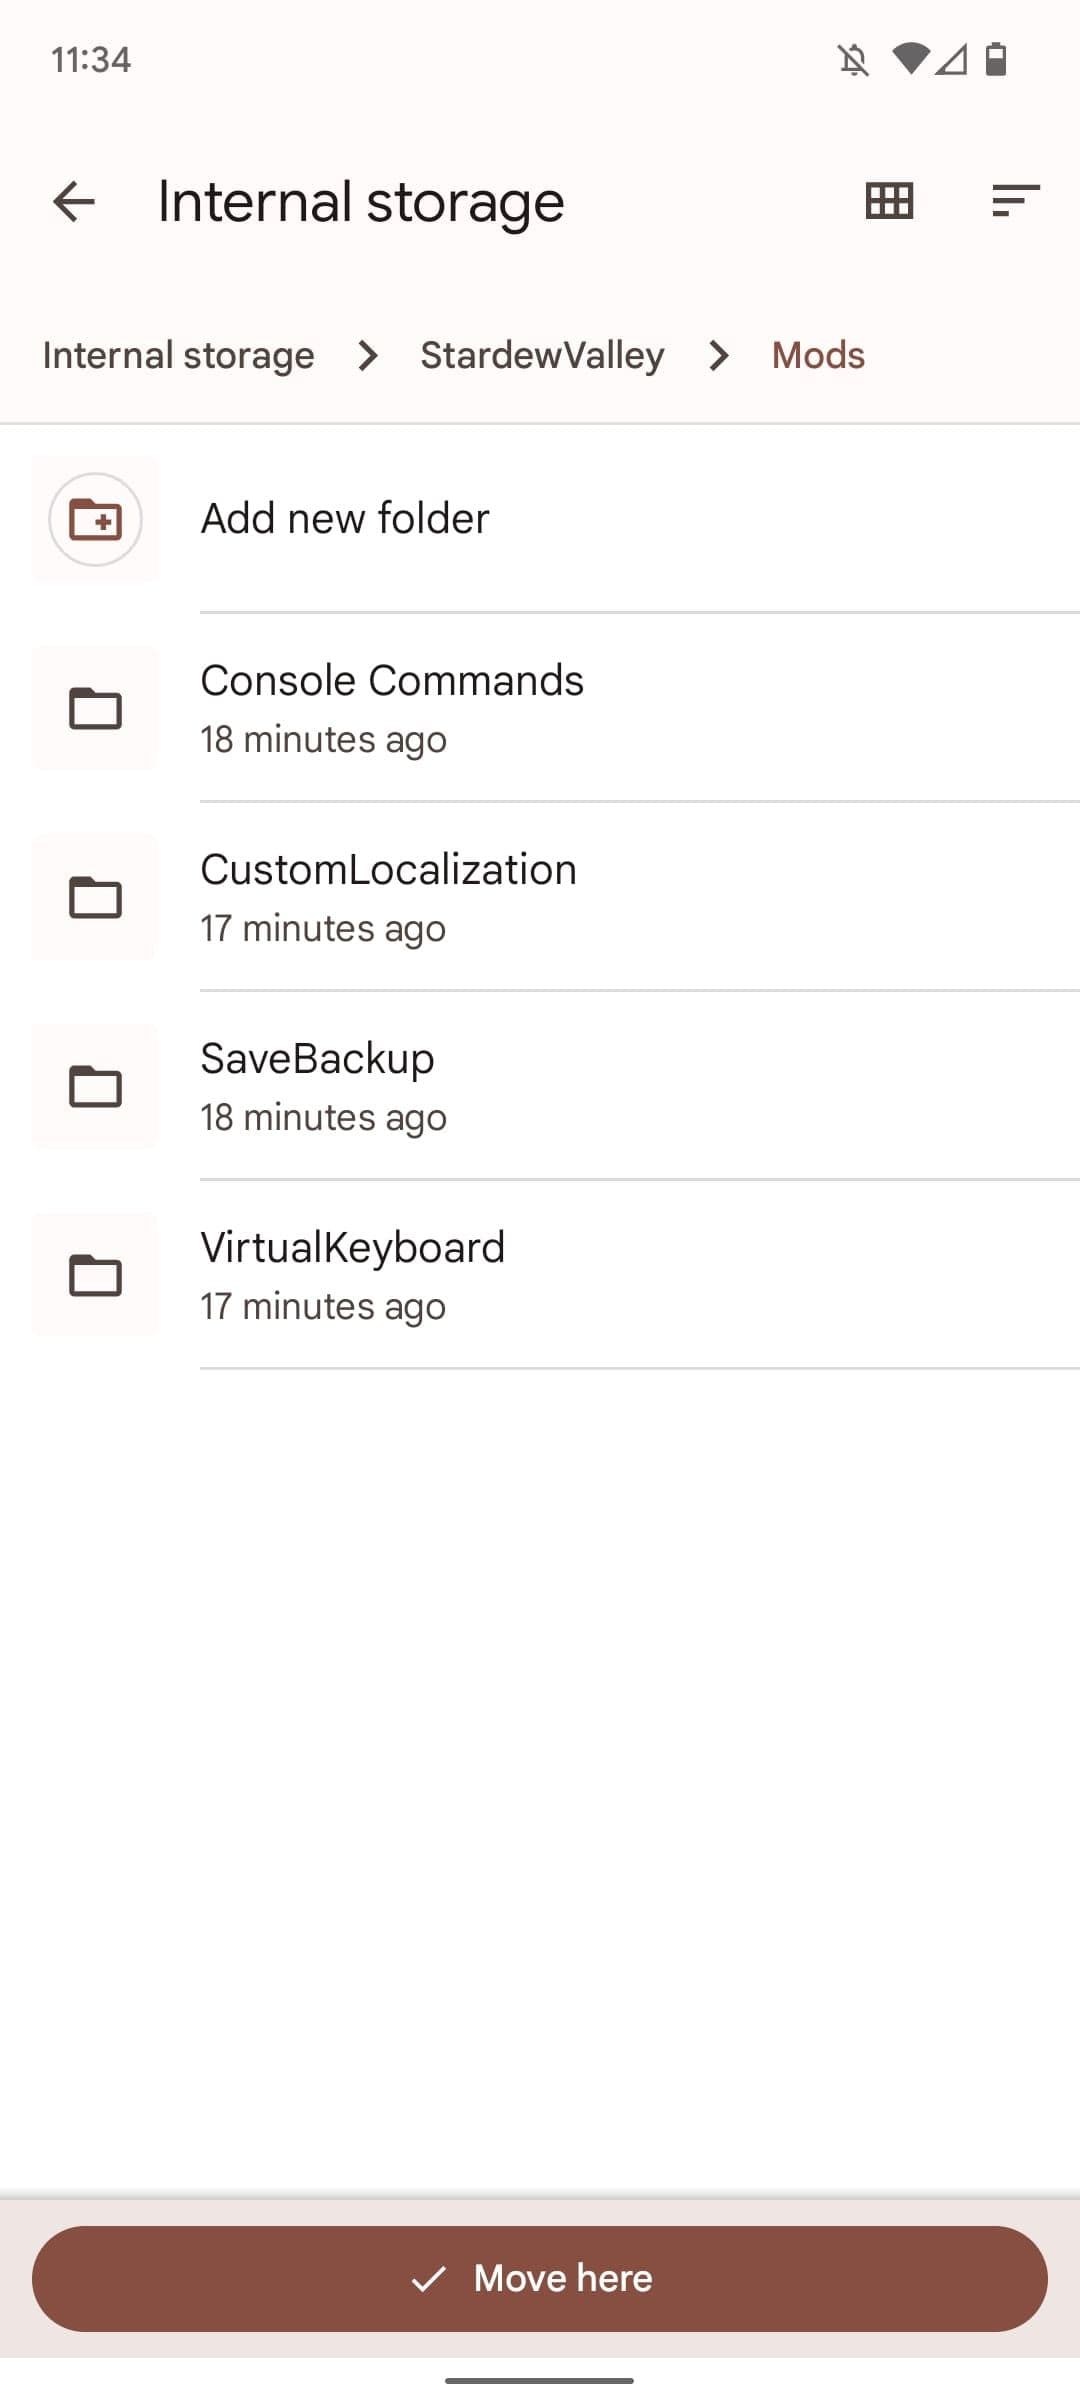The image size is (1080, 2400).
Task: Tap the Add new folder icon
Action: pos(95,519)
